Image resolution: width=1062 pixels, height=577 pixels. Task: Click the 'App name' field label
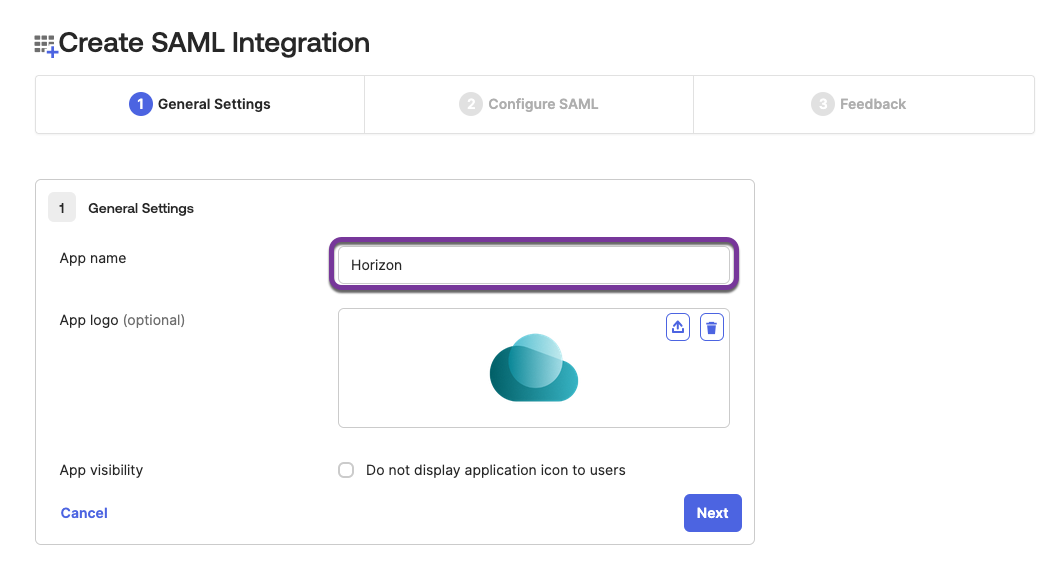pos(93,258)
